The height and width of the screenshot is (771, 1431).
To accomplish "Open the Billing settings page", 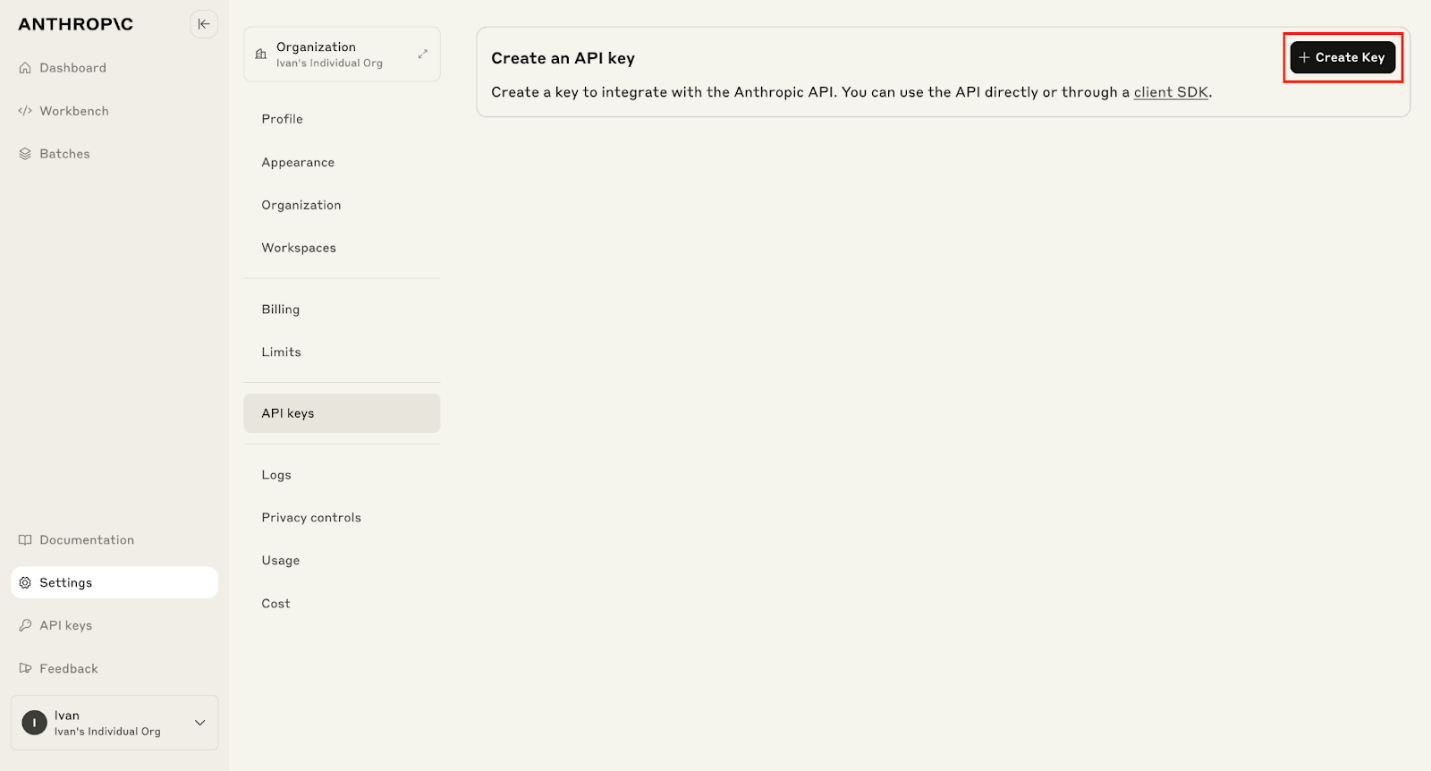I will click(x=280, y=308).
